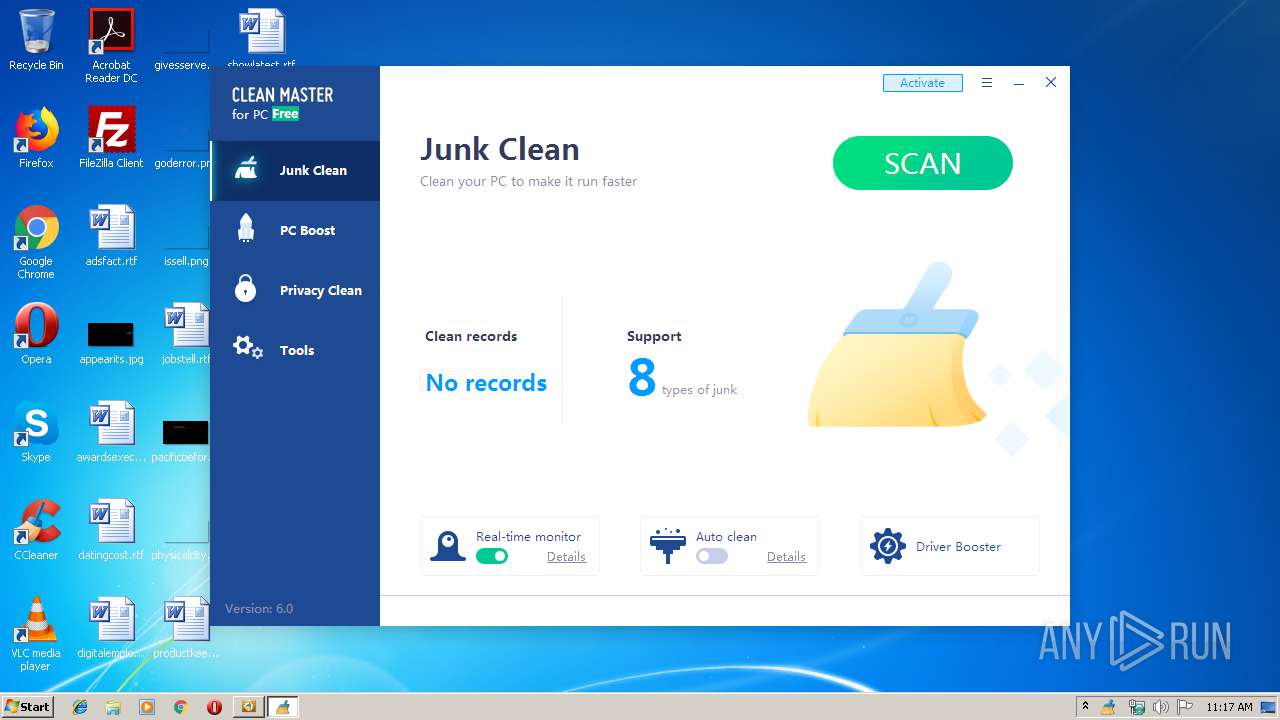Open the Windows Start menu

pos(27,707)
